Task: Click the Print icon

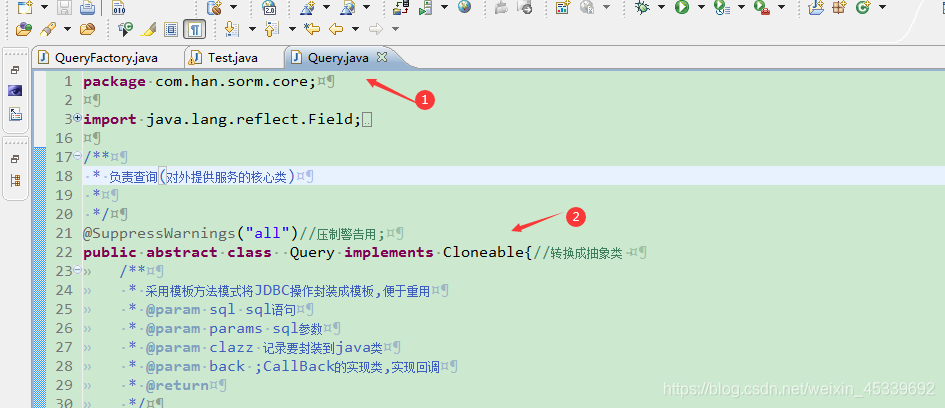Action: coord(87,7)
